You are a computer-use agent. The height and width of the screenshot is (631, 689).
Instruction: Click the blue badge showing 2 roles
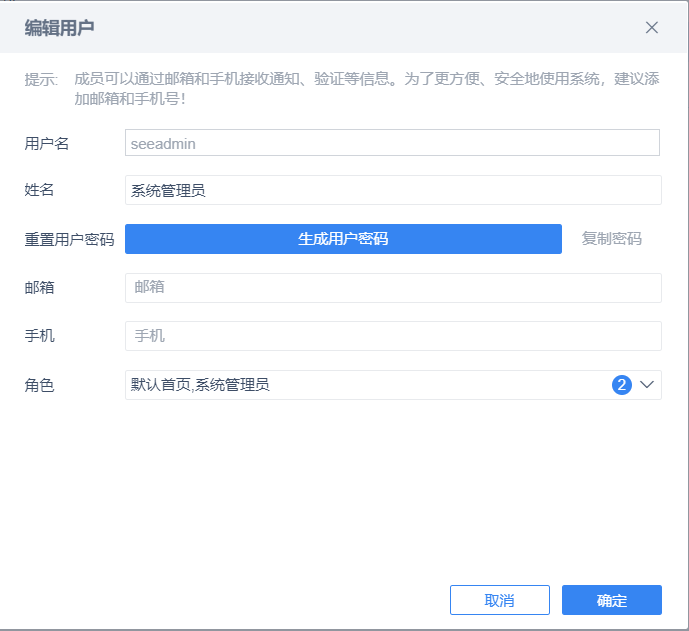[621, 385]
